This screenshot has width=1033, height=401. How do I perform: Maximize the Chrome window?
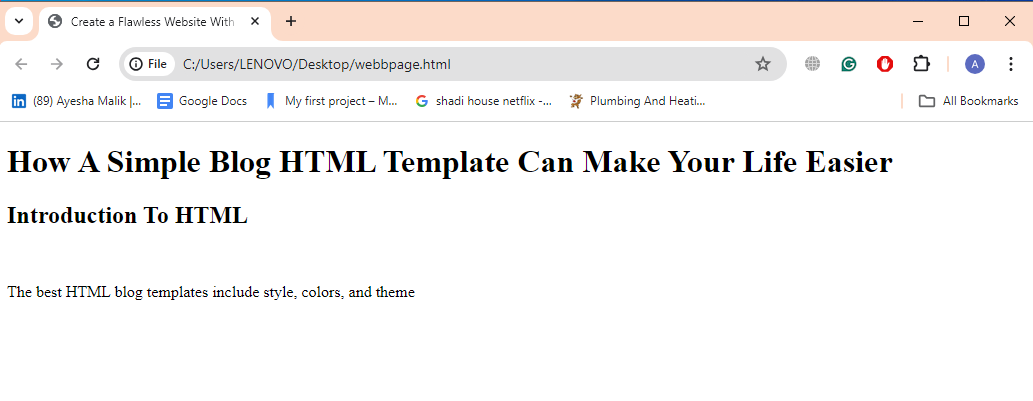(x=964, y=22)
